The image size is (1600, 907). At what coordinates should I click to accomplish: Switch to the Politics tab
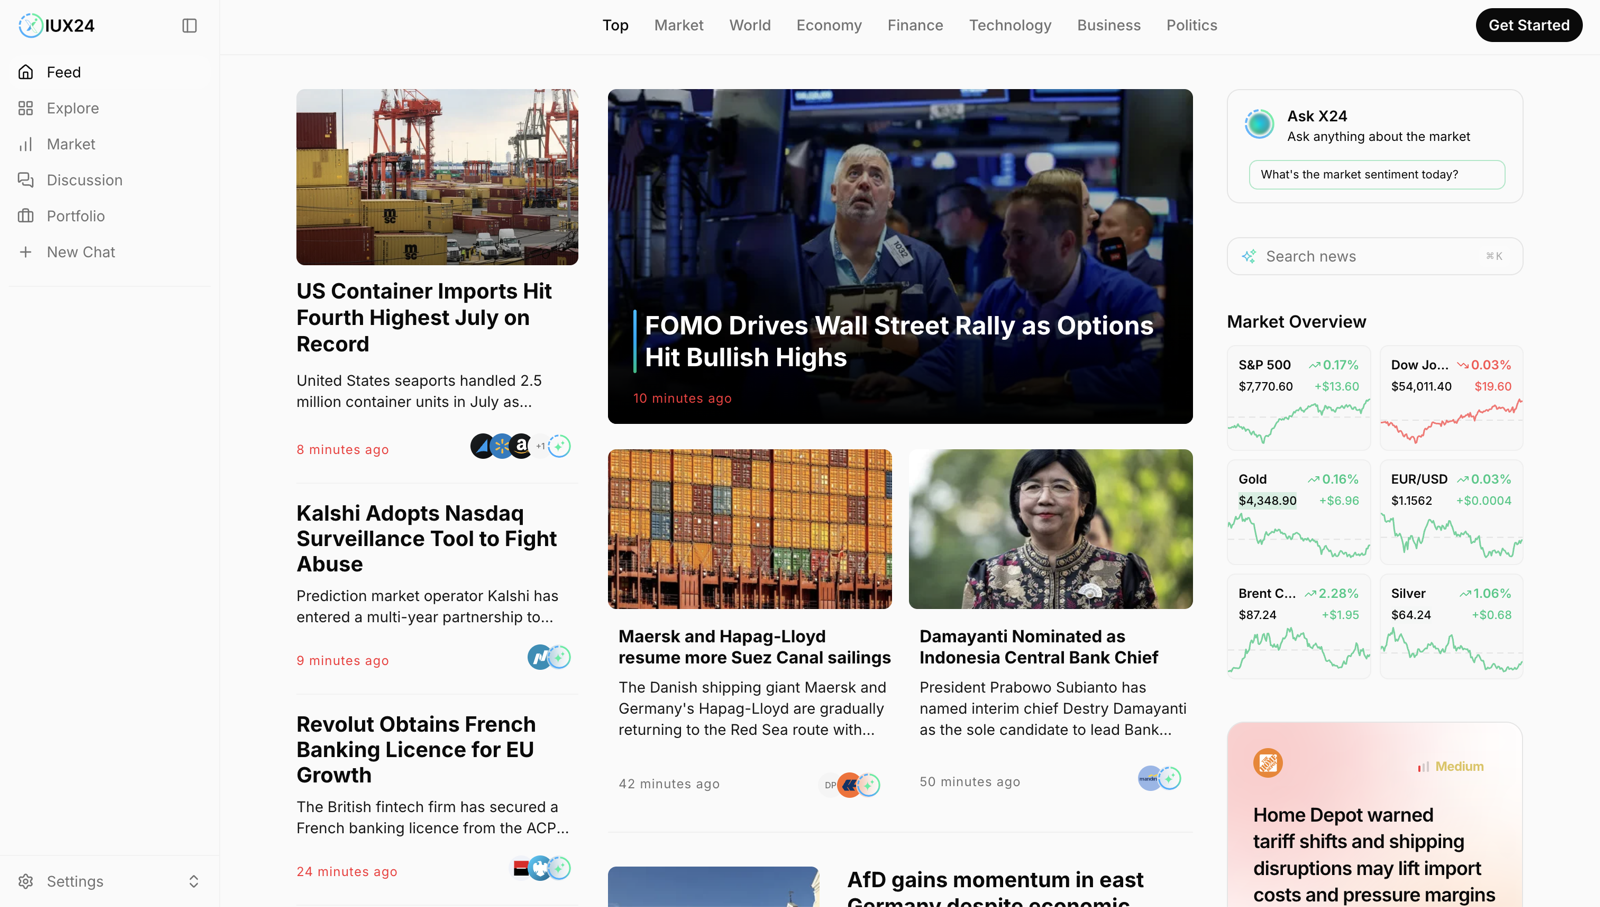[1192, 25]
